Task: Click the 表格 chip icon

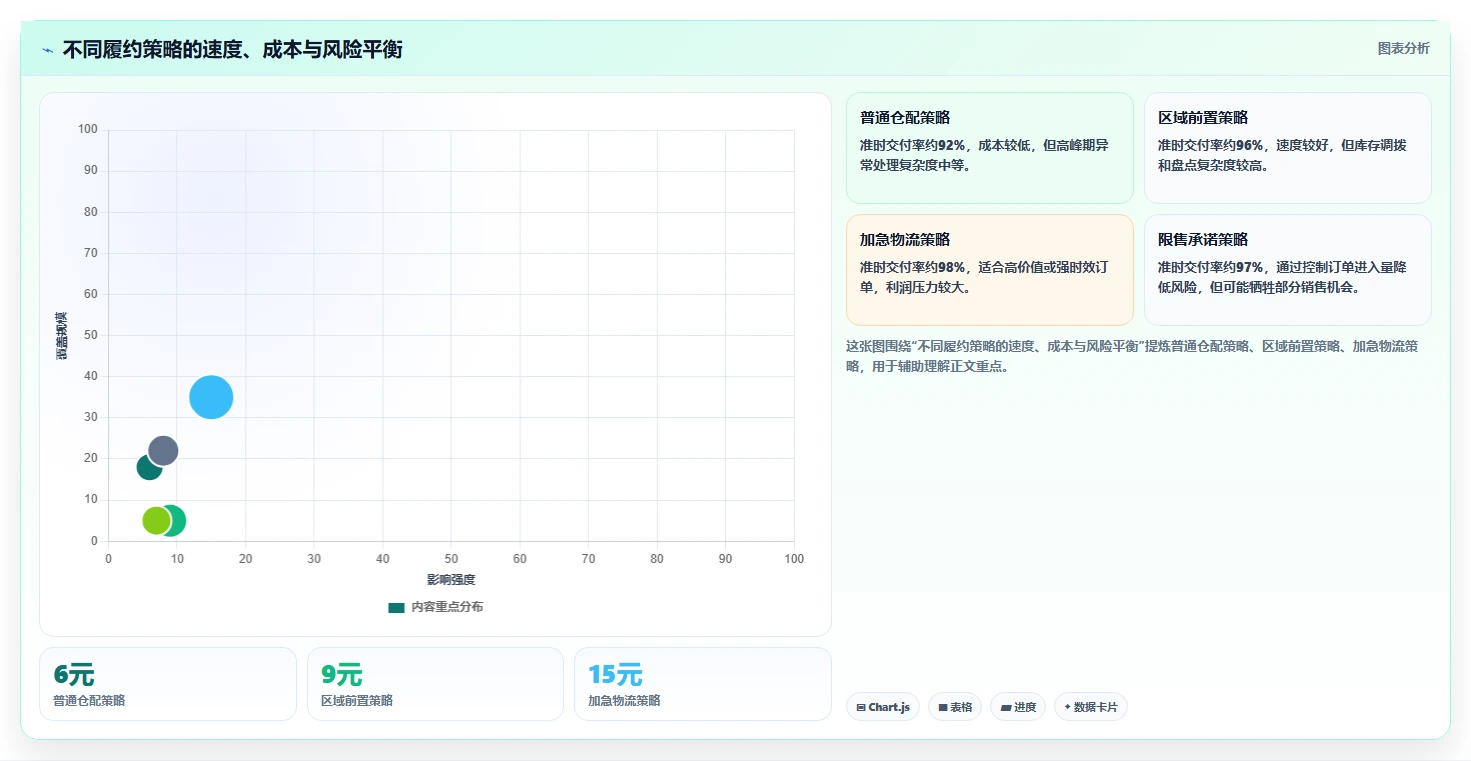Action: click(x=943, y=707)
